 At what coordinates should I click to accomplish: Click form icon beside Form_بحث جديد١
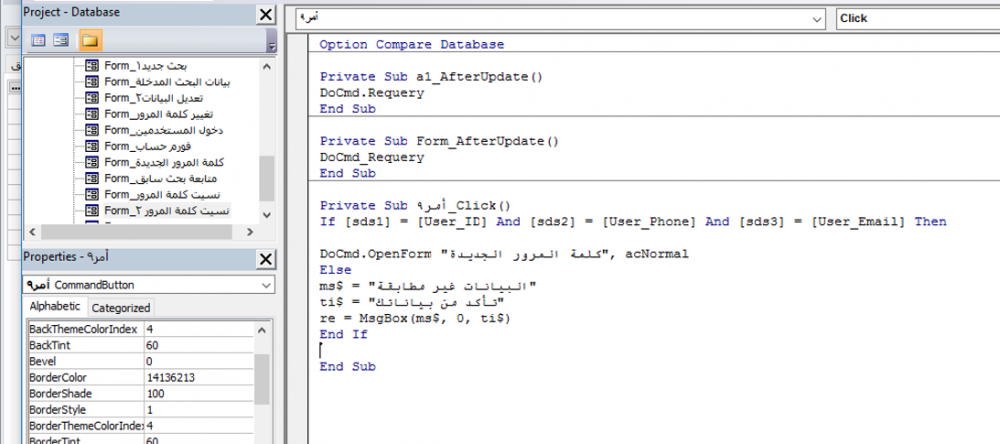[92, 66]
